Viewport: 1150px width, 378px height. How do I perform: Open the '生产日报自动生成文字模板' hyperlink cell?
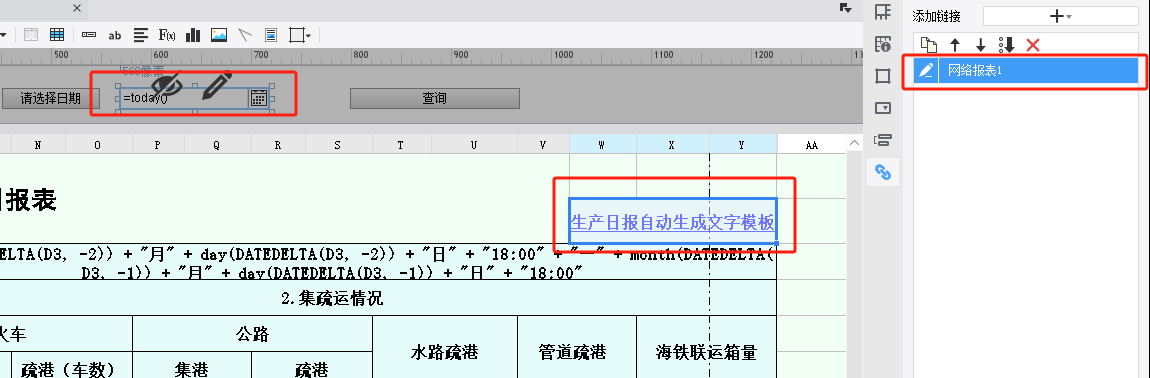tap(673, 221)
